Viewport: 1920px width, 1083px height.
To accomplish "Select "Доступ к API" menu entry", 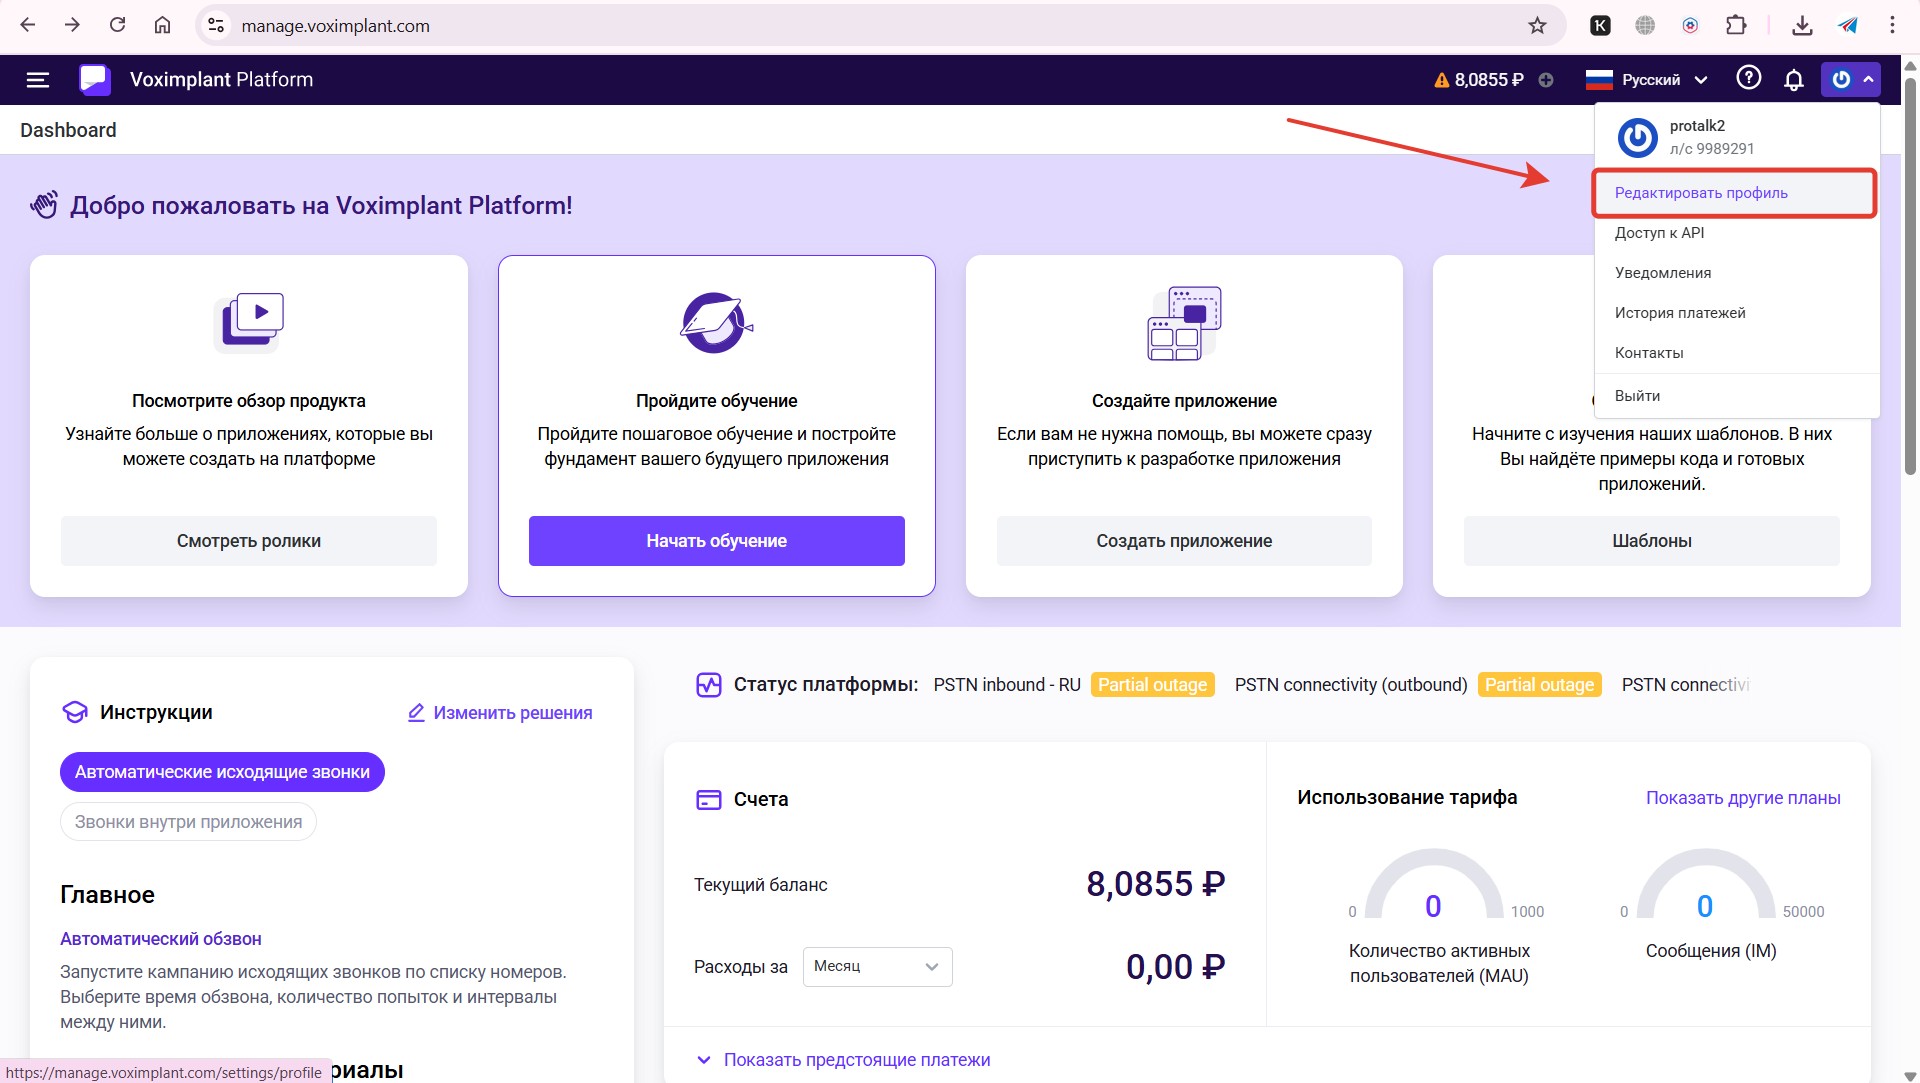I will 1659,233.
